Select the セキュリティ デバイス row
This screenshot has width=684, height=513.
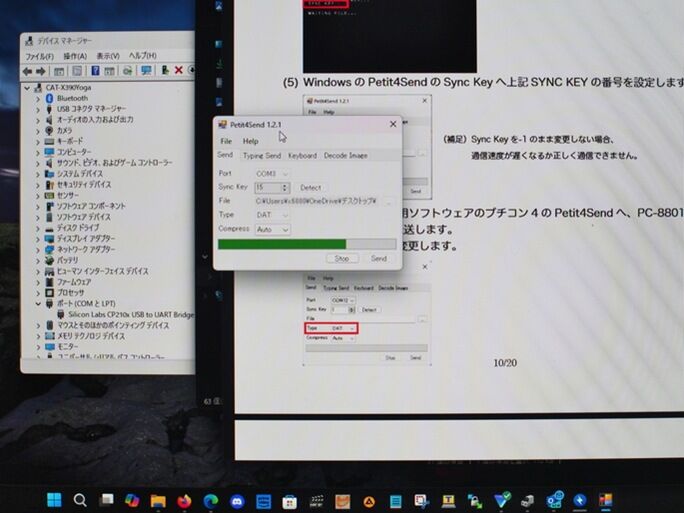pos(84,185)
